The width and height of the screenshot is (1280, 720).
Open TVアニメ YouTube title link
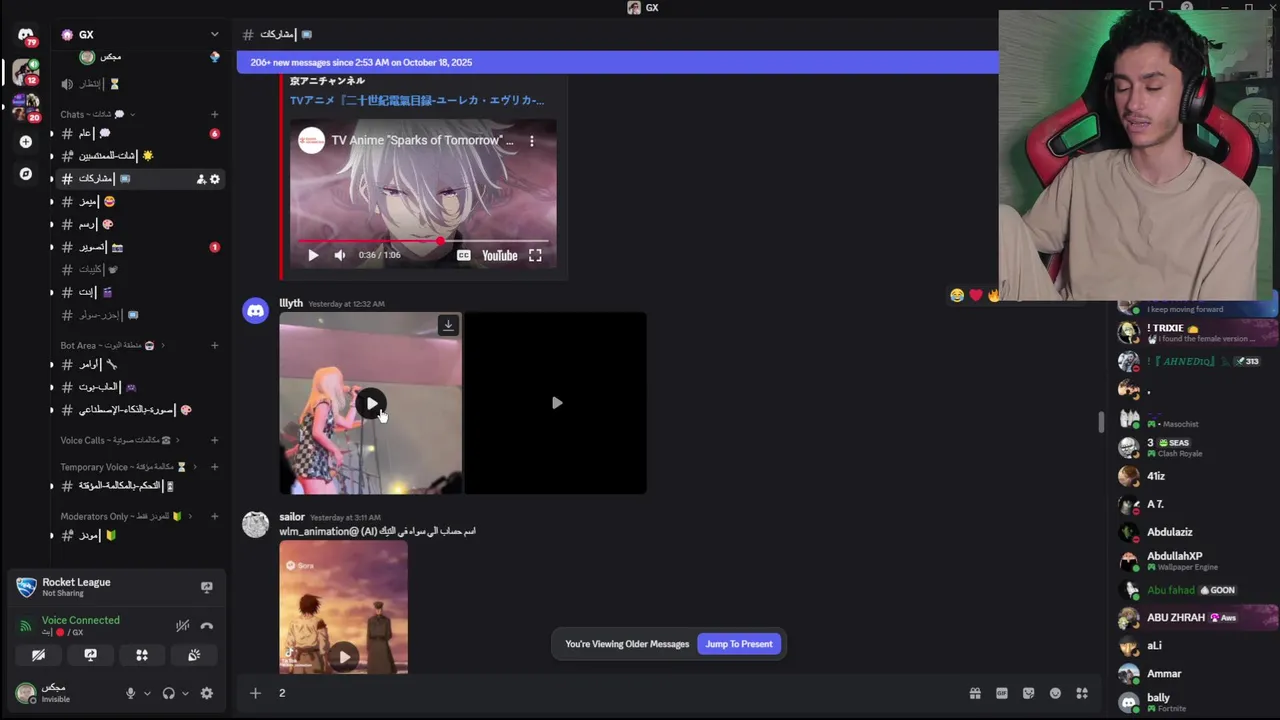pyautogui.click(x=417, y=100)
